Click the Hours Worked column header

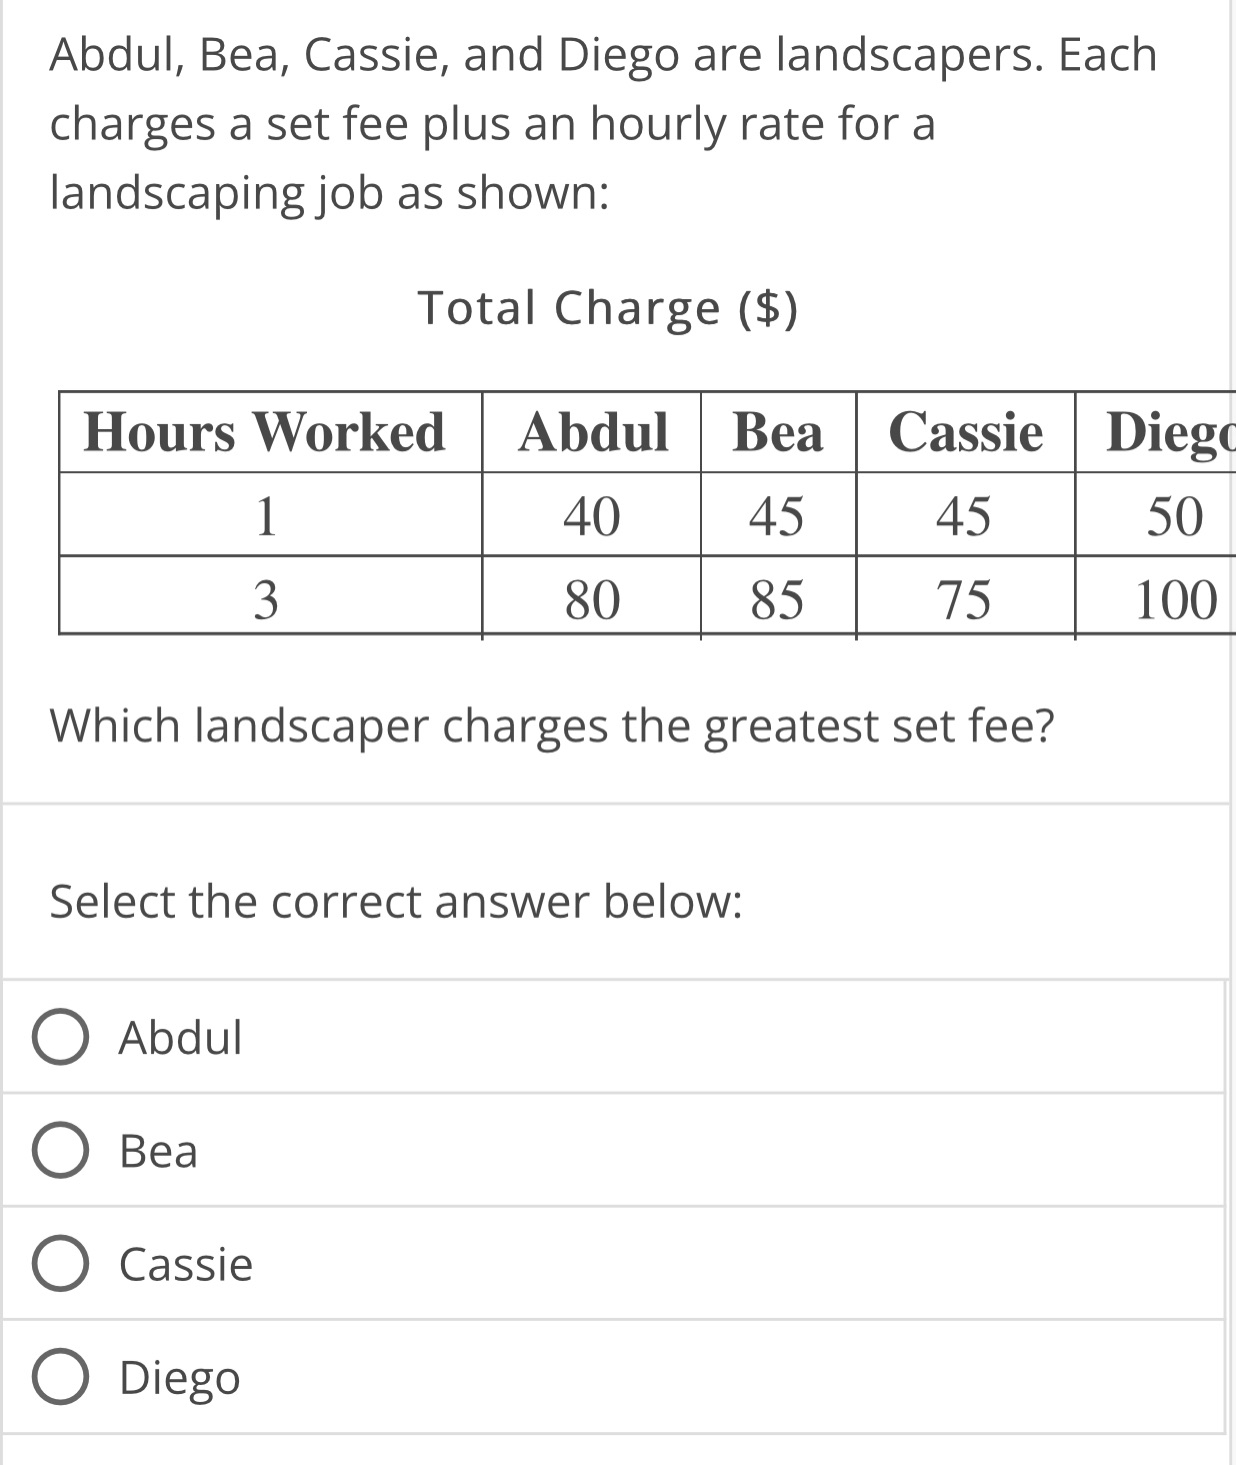[x=267, y=432]
